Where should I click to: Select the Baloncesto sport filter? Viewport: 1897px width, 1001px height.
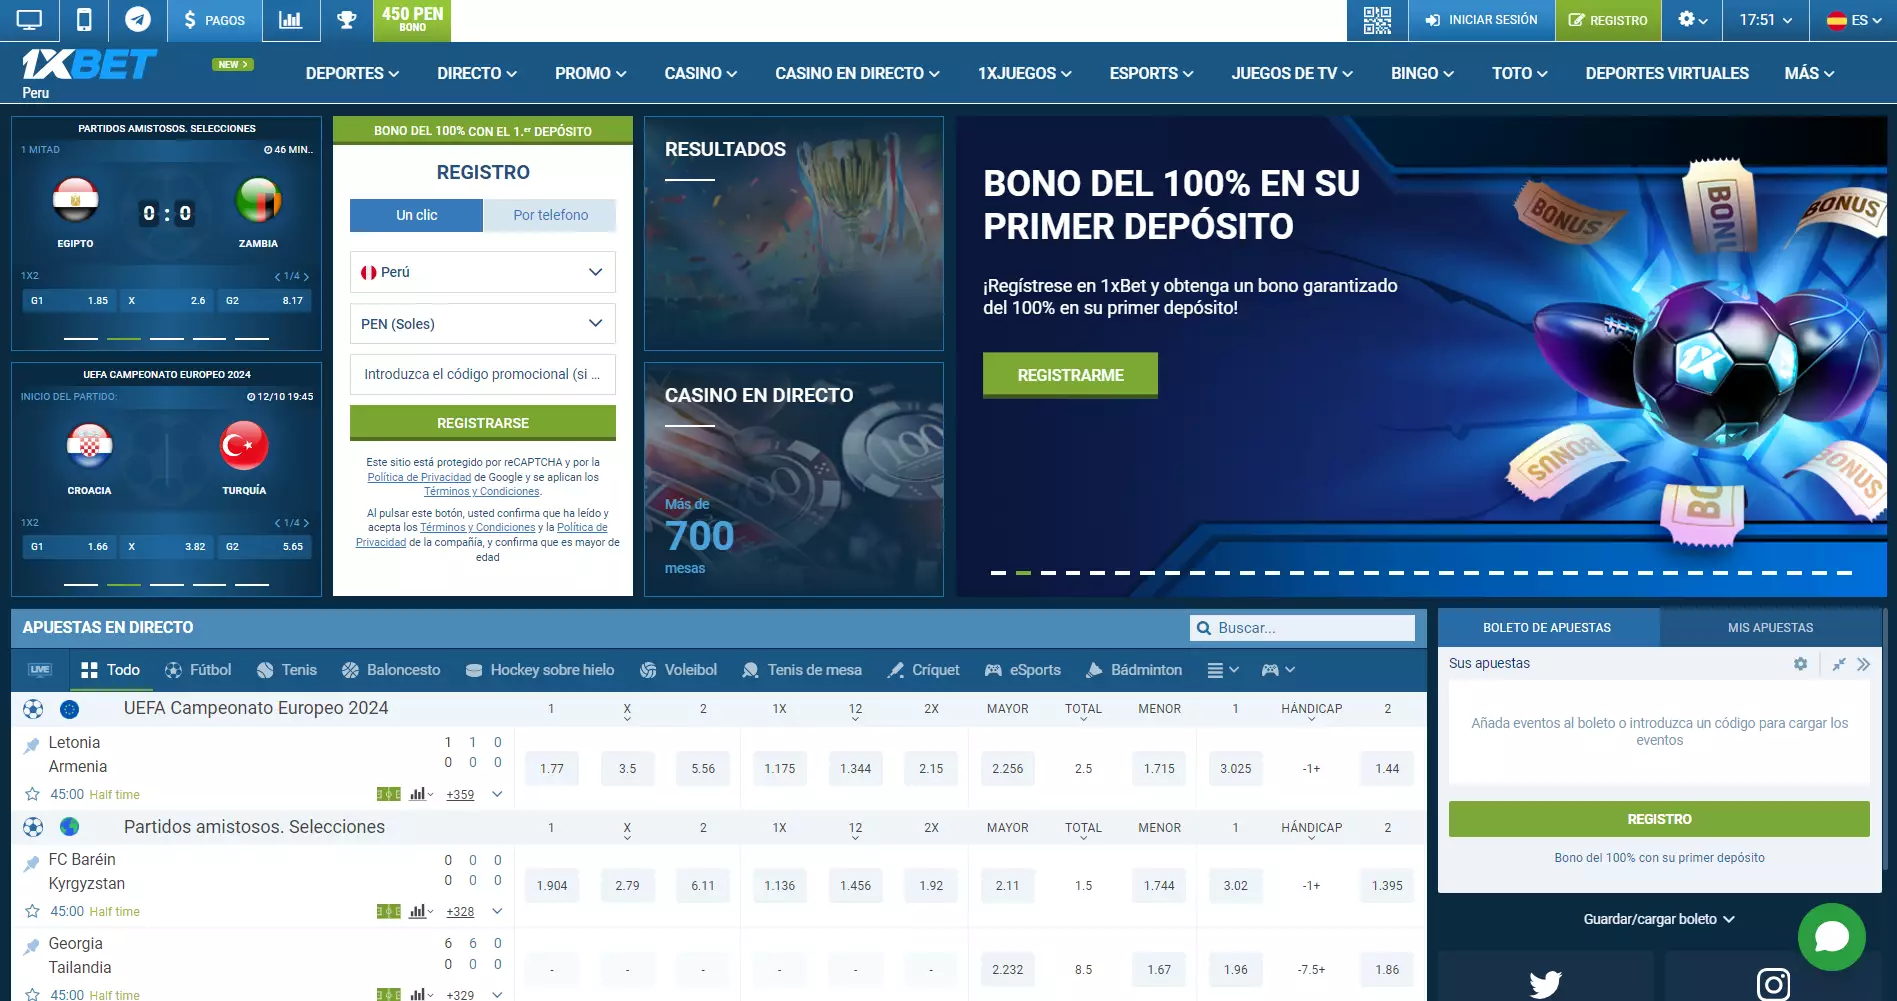tap(391, 670)
